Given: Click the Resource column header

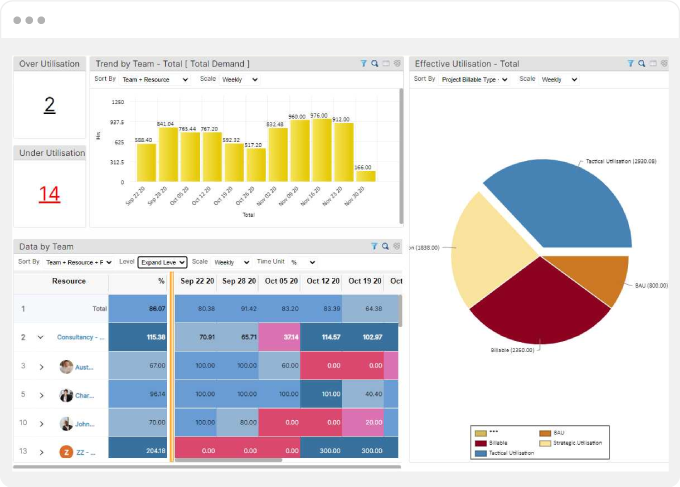Looking at the screenshot, I should 69,281.
